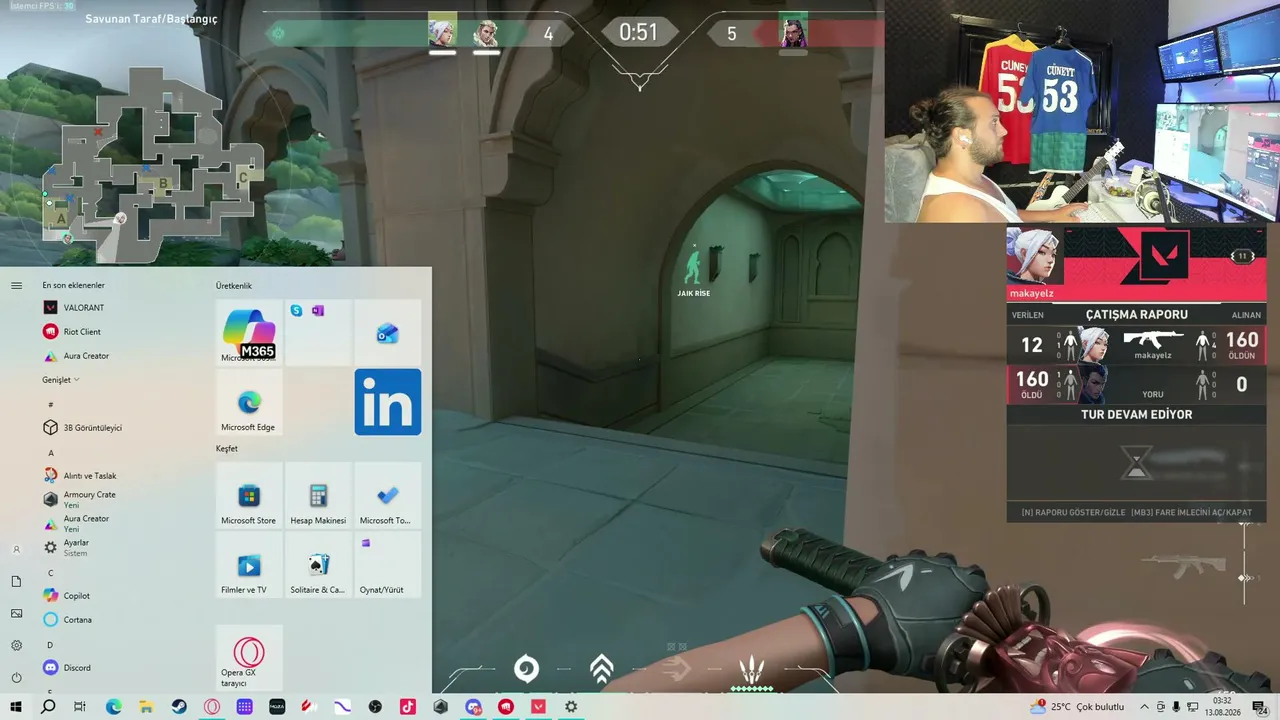This screenshot has height=720, width=1280.
Task: Click the Windows Start button
Action: (x=16, y=707)
